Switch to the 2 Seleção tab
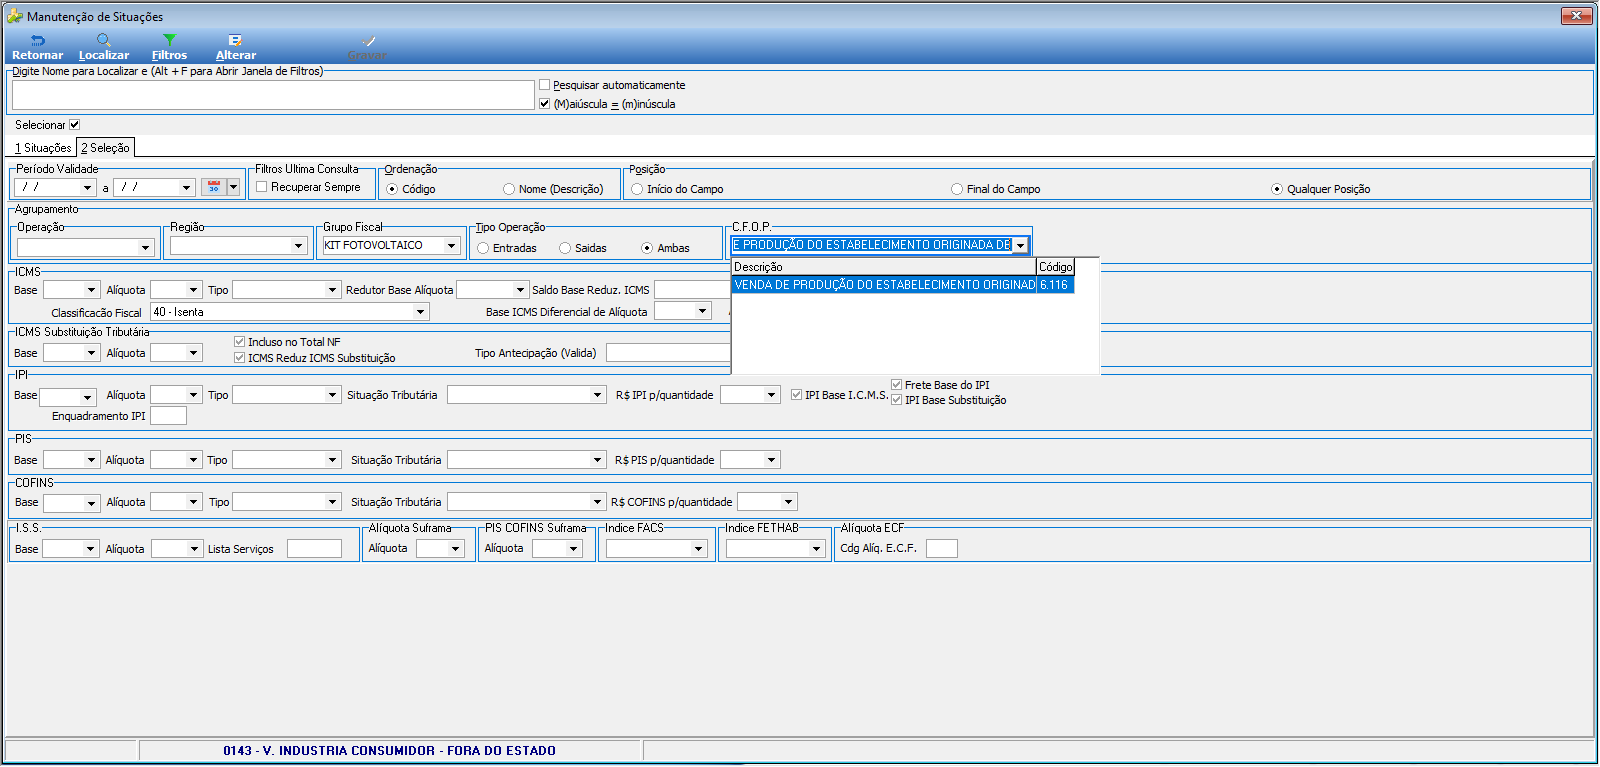 (x=105, y=148)
